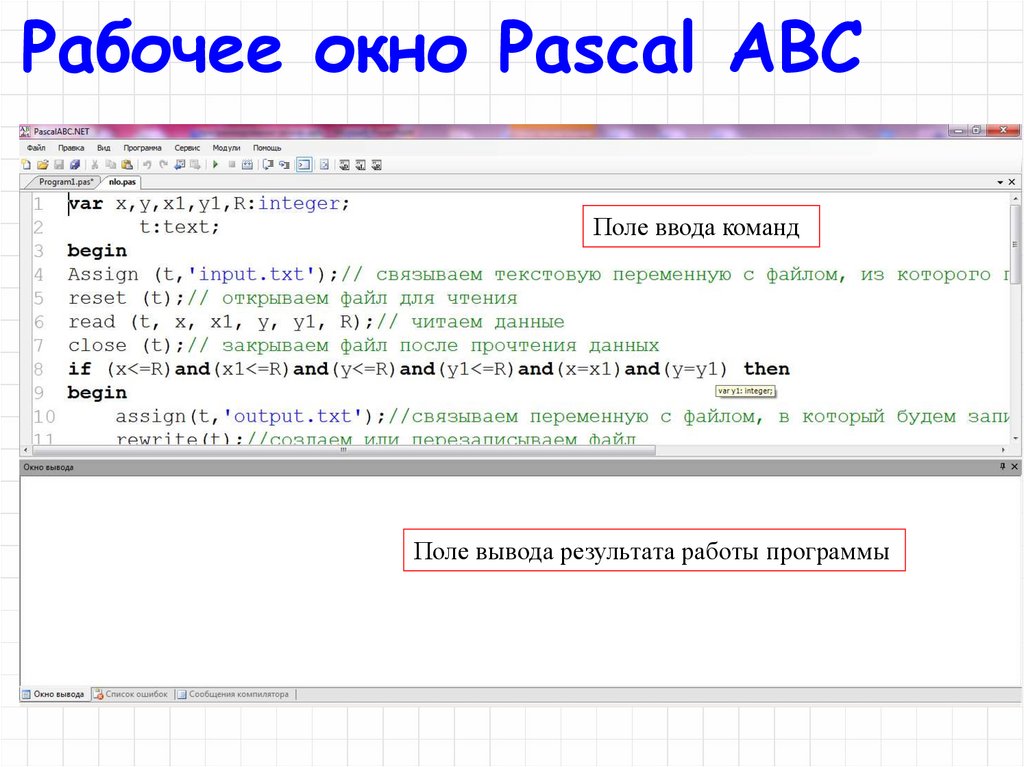Click the Copy icon in toolbar

(110, 165)
